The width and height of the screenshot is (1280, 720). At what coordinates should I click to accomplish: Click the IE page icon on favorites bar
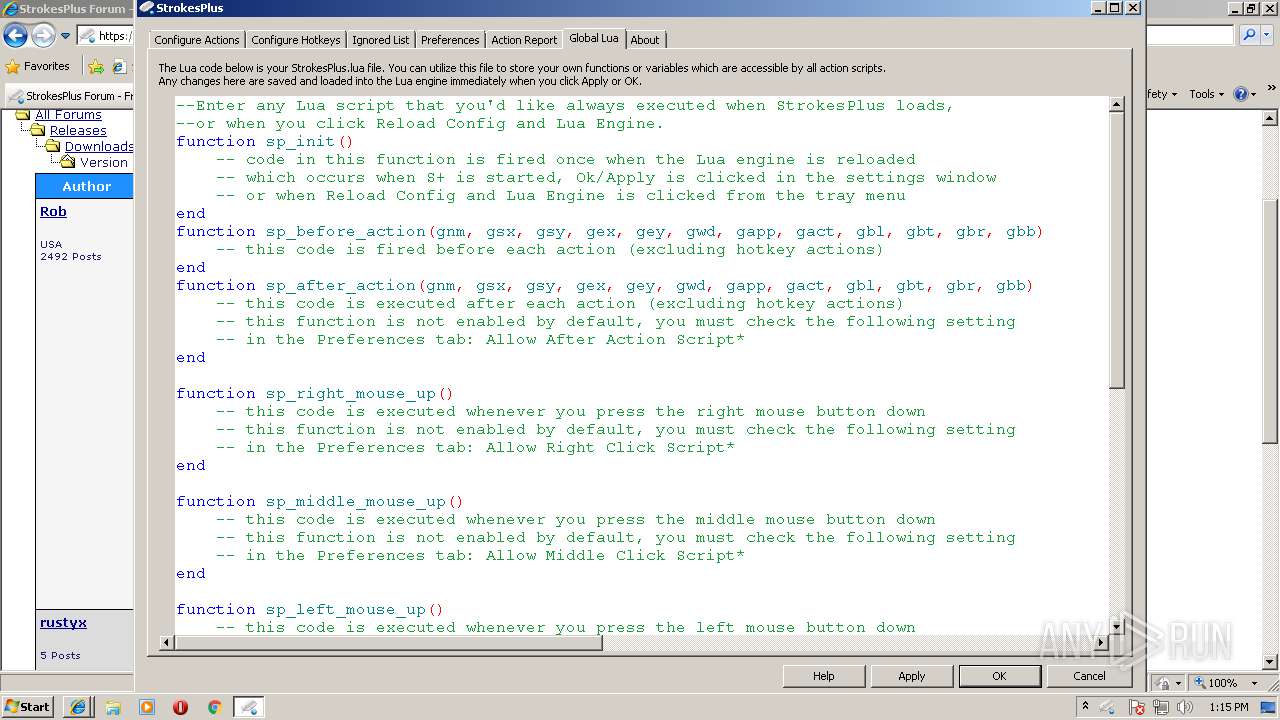119,67
